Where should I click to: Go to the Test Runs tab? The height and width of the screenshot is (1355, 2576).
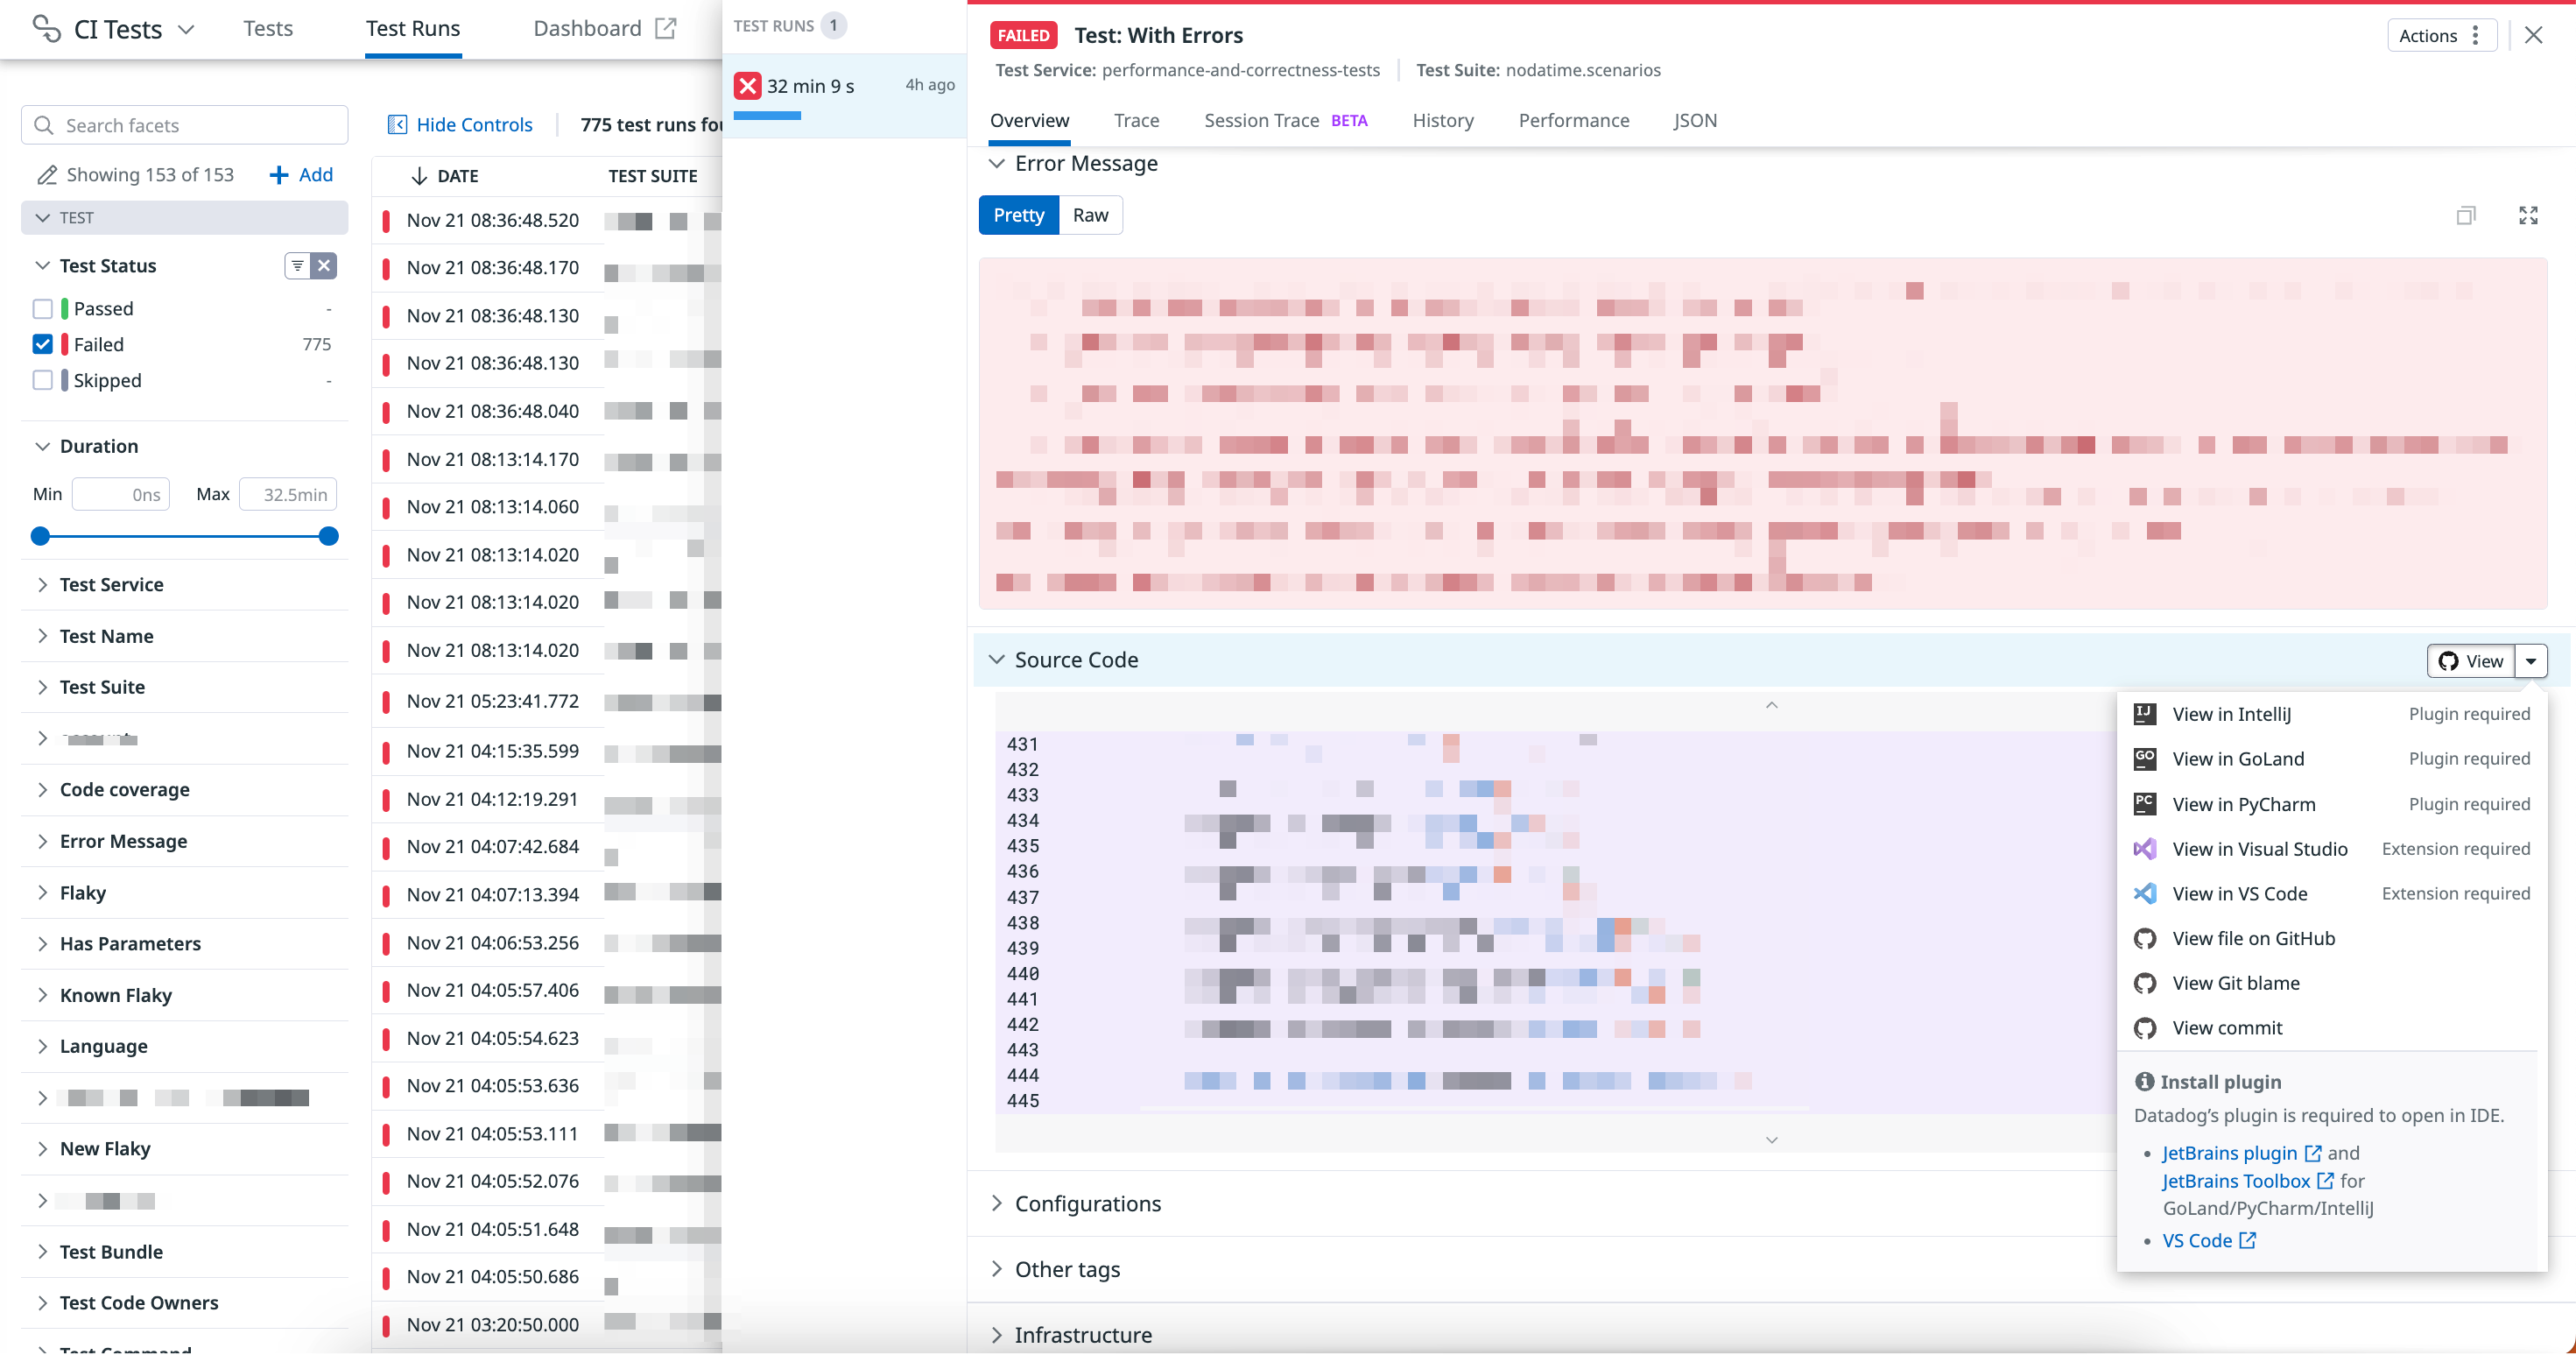pos(413,28)
